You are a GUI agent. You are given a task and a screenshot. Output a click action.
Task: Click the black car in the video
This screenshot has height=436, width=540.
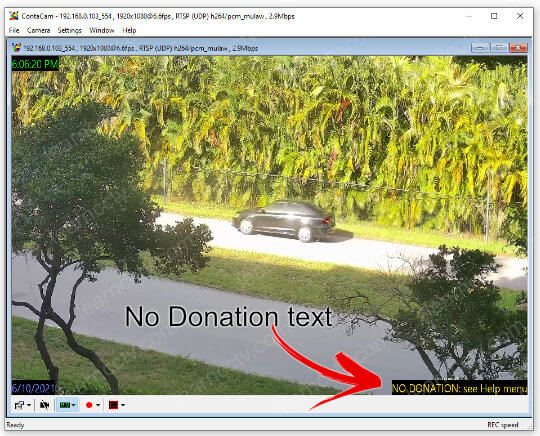pos(284,221)
